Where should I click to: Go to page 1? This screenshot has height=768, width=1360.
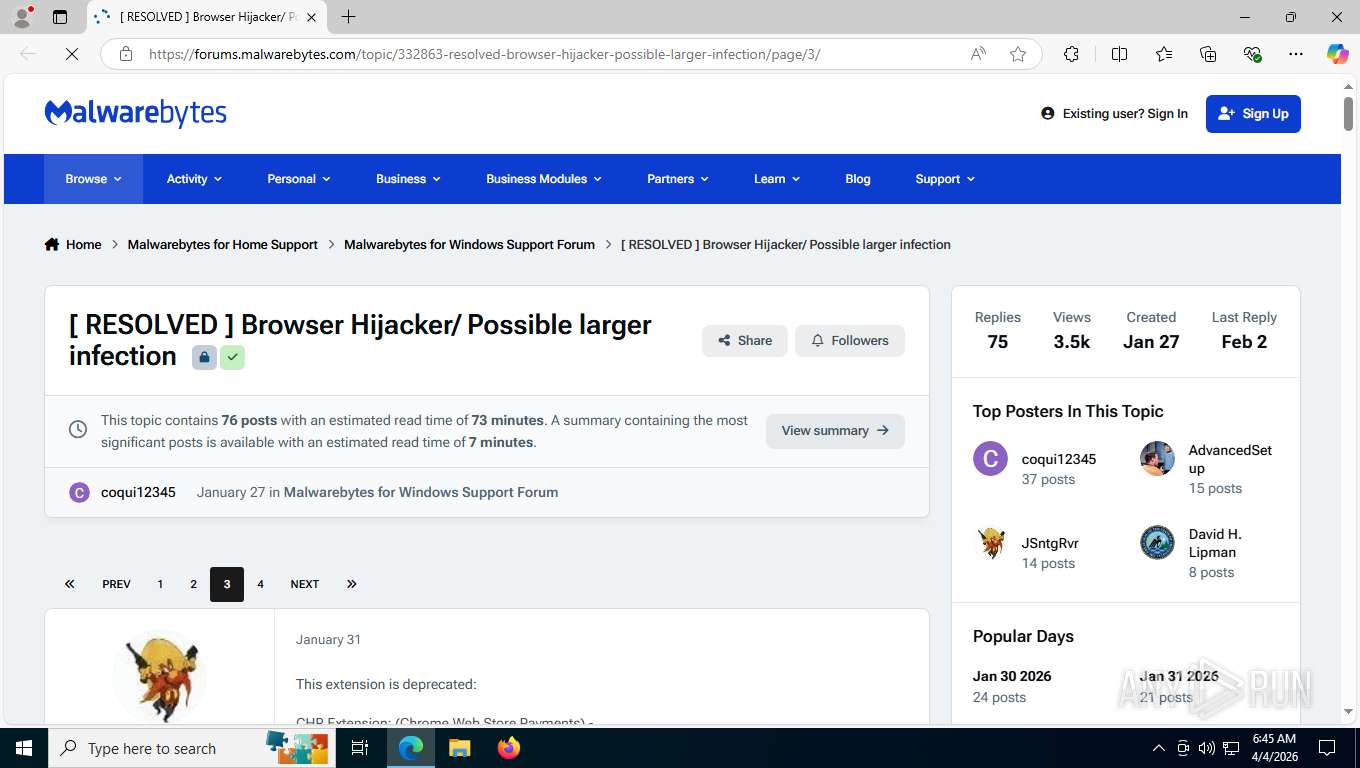160,584
